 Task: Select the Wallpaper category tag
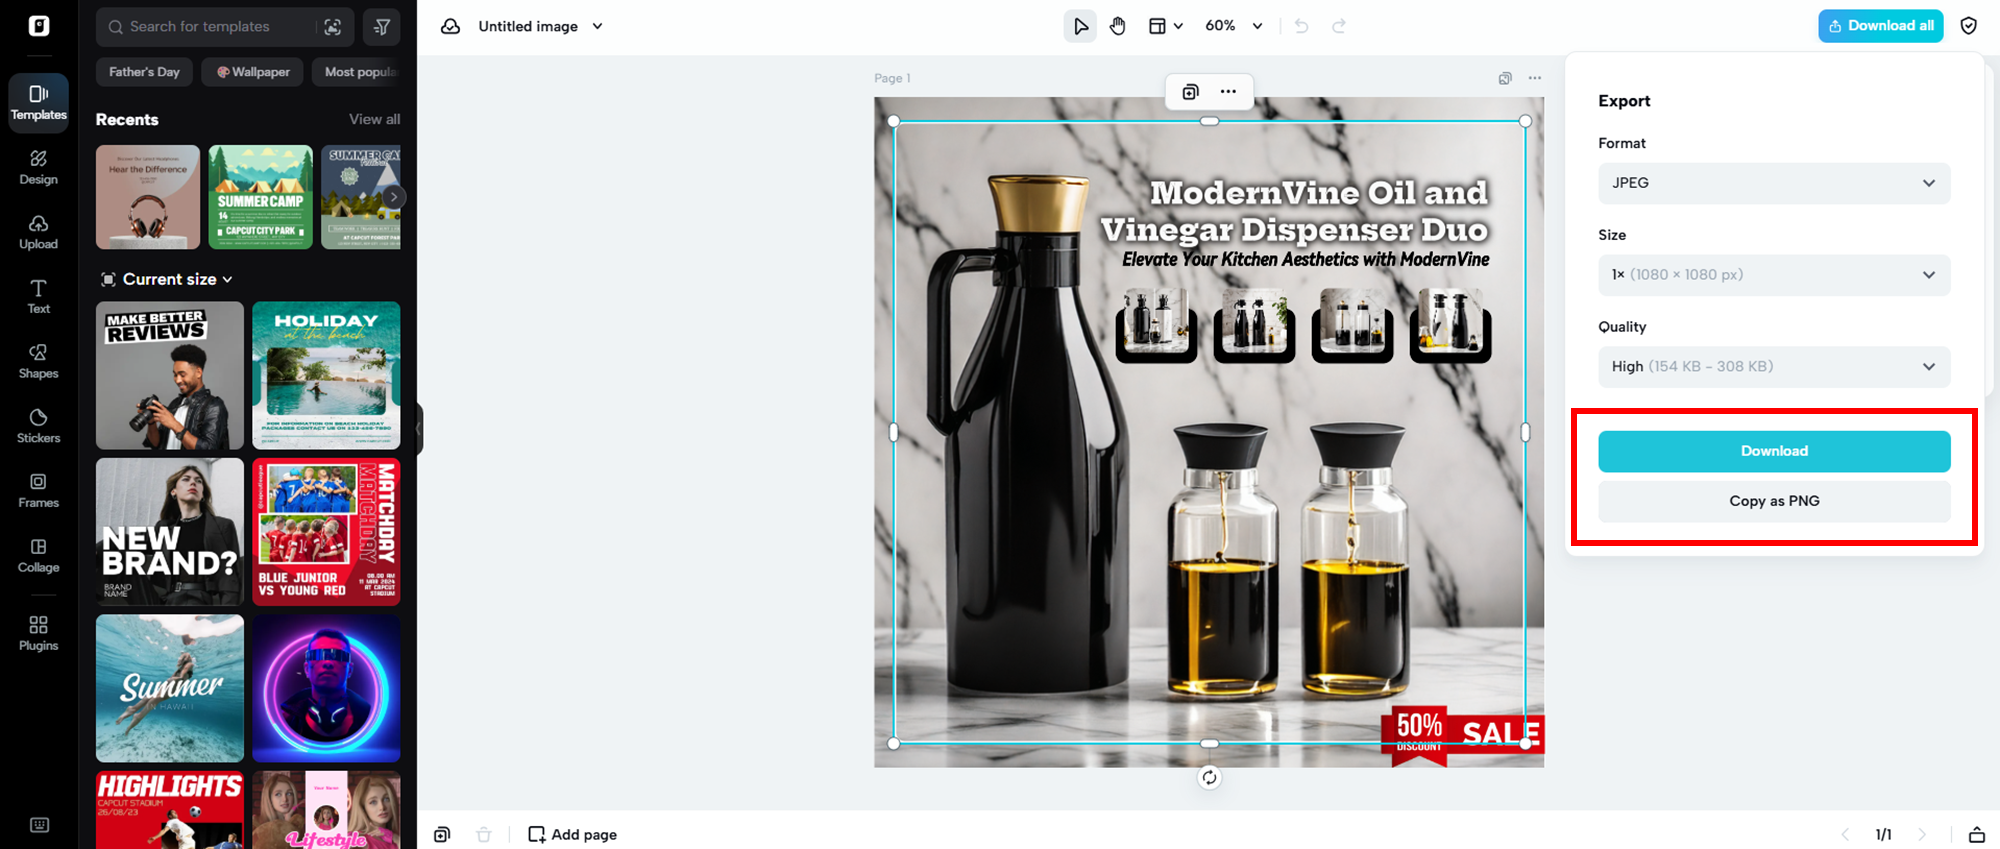(253, 72)
